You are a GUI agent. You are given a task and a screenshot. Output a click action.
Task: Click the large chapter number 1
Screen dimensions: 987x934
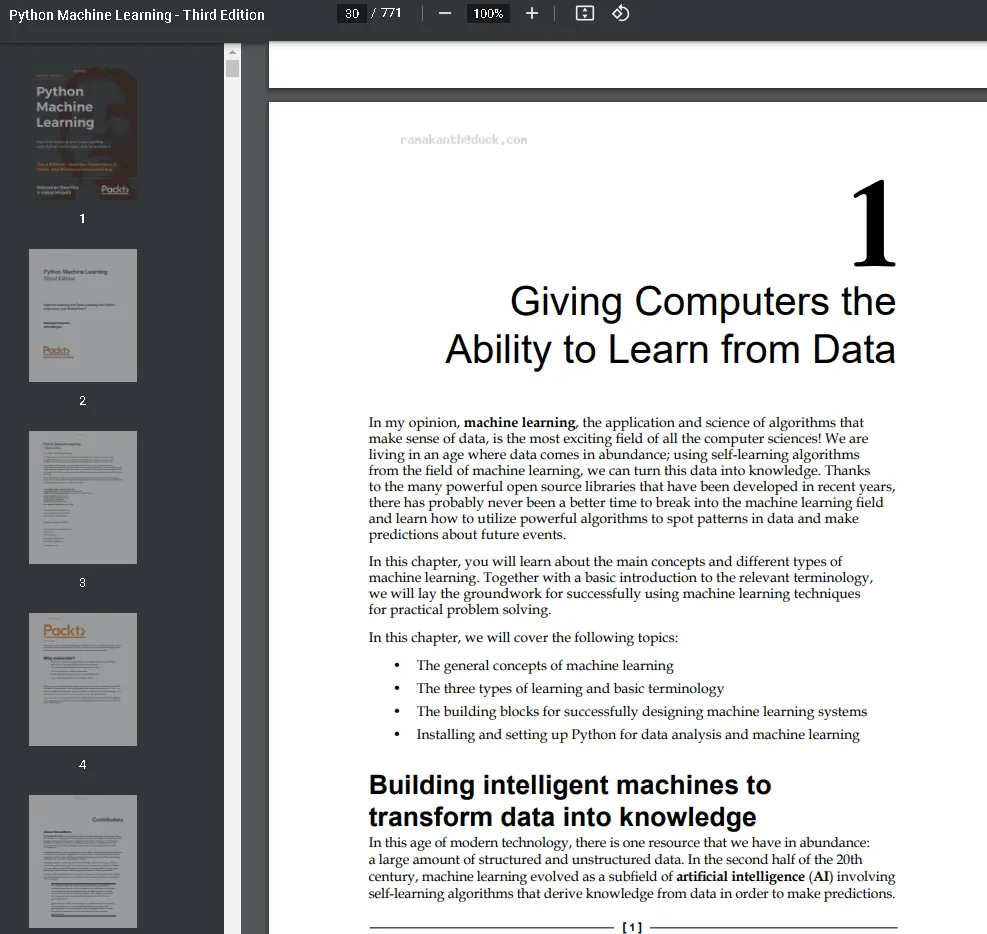pos(872,225)
